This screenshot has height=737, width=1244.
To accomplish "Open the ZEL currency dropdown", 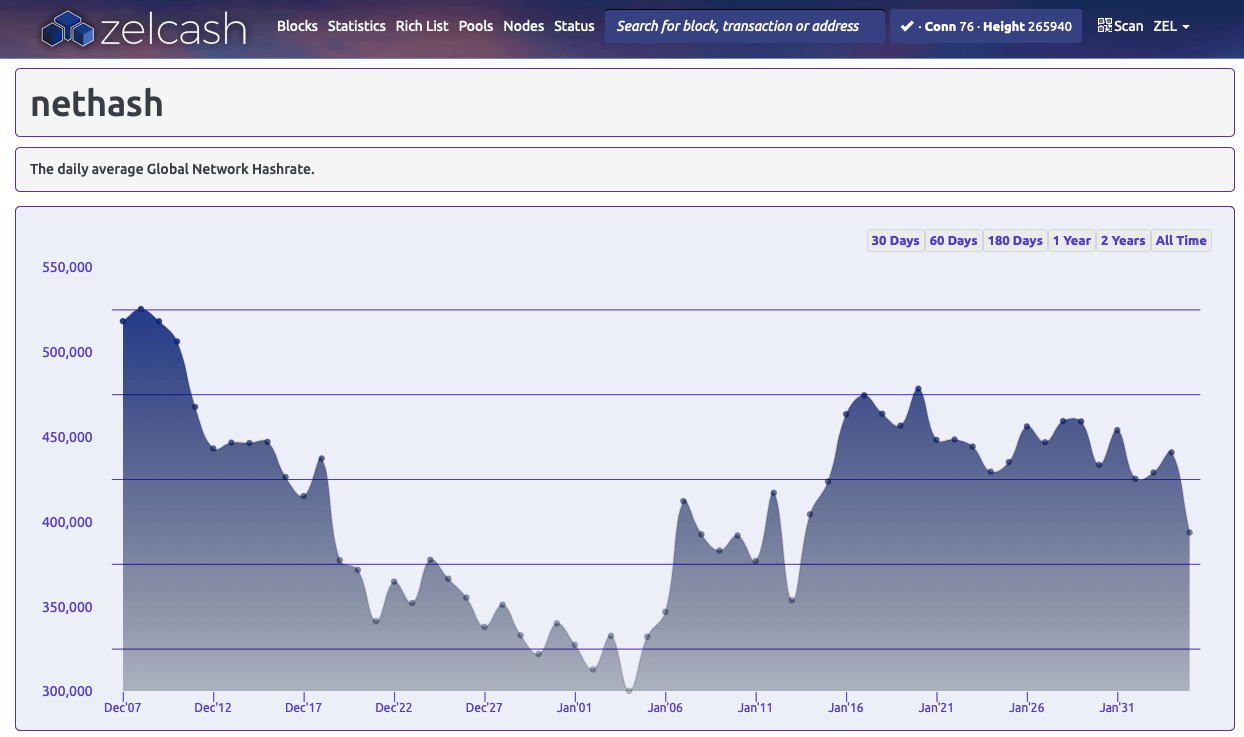I will (x=1171, y=26).
